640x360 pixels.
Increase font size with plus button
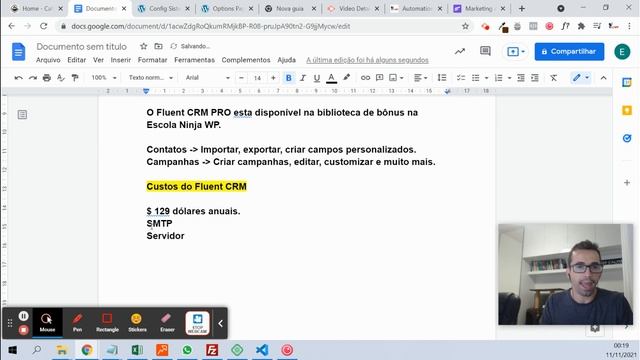pyautogui.click(x=273, y=78)
